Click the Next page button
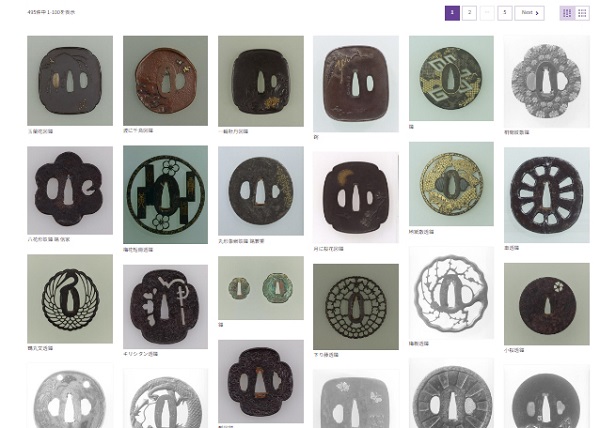600x428 pixels. 530,13
